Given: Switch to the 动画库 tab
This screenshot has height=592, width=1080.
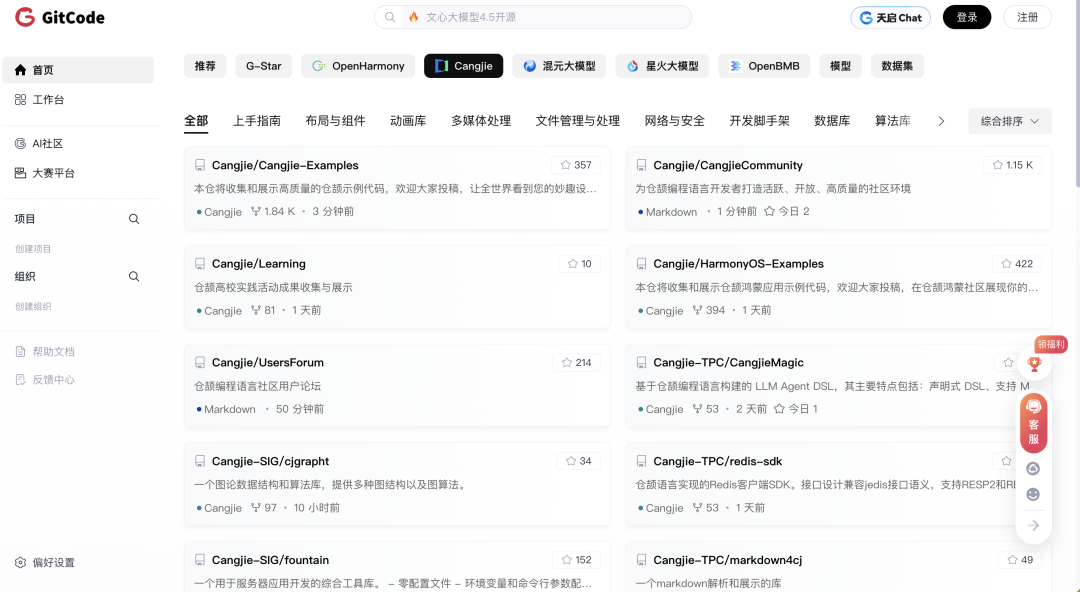Looking at the screenshot, I should coord(408,121).
